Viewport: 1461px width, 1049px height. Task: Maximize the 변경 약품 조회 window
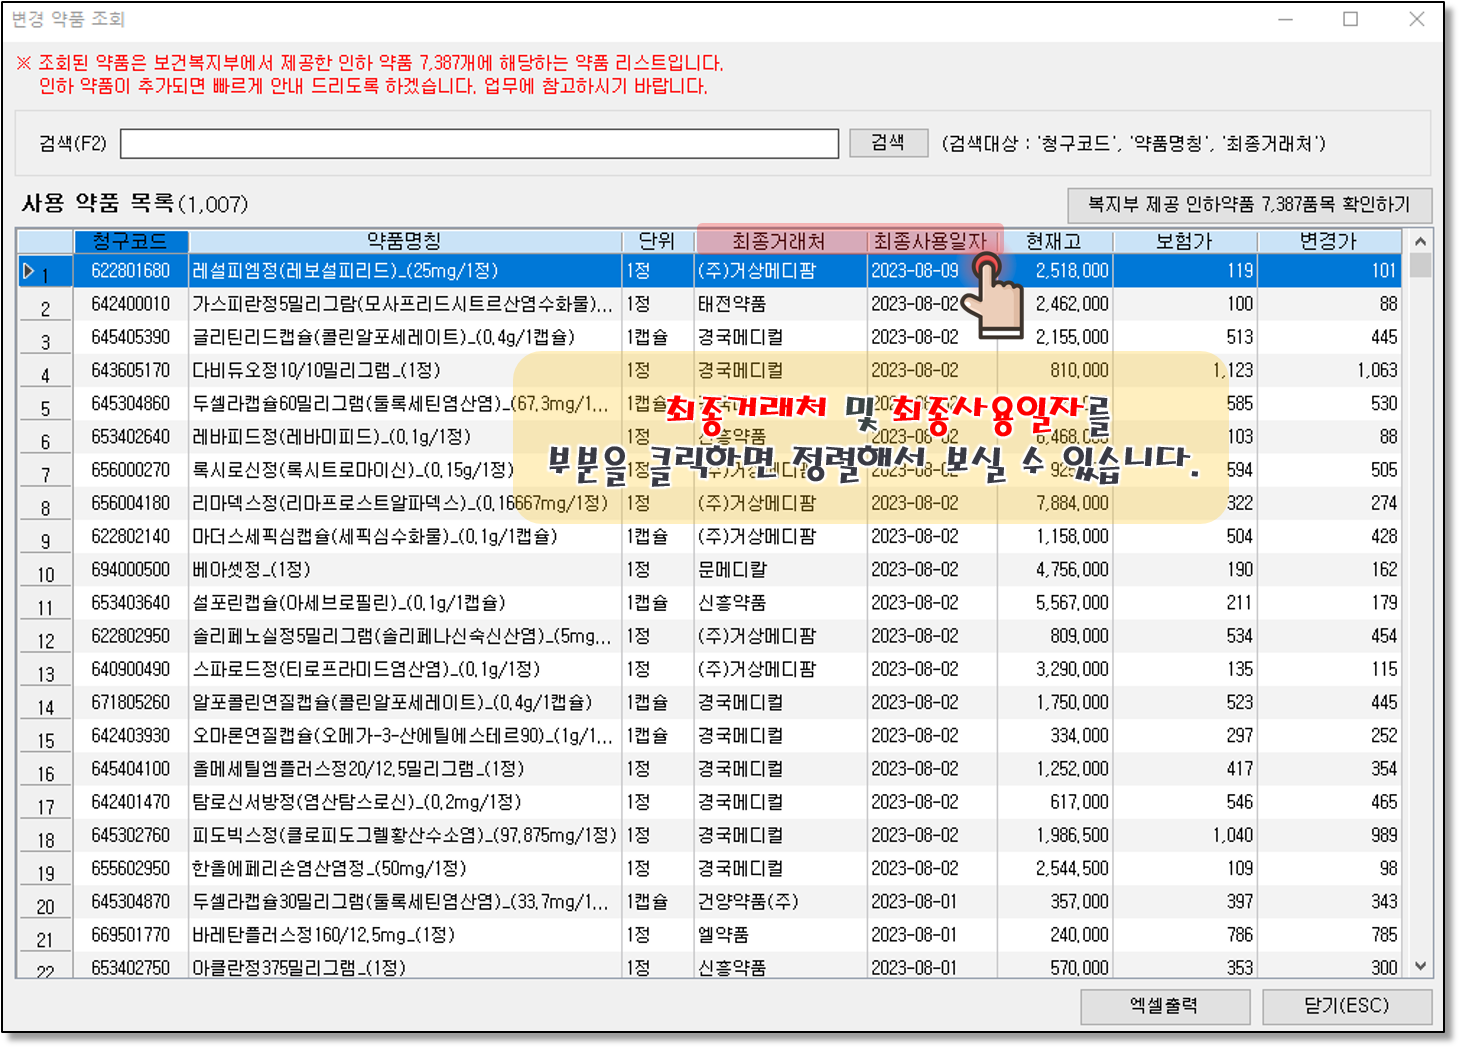coord(1350,19)
